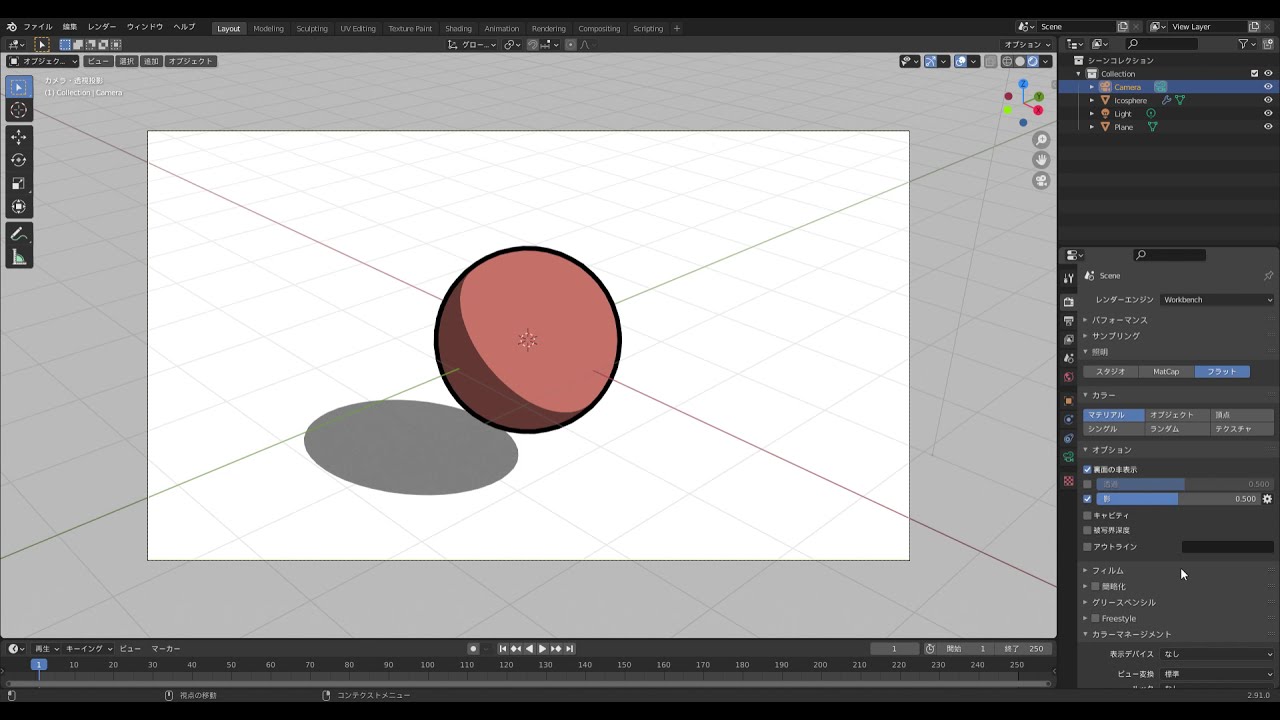This screenshot has height=720, width=1280.
Task: Open the Object Data camera properties tab
Action: pyautogui.click(x=1068, y=457)
